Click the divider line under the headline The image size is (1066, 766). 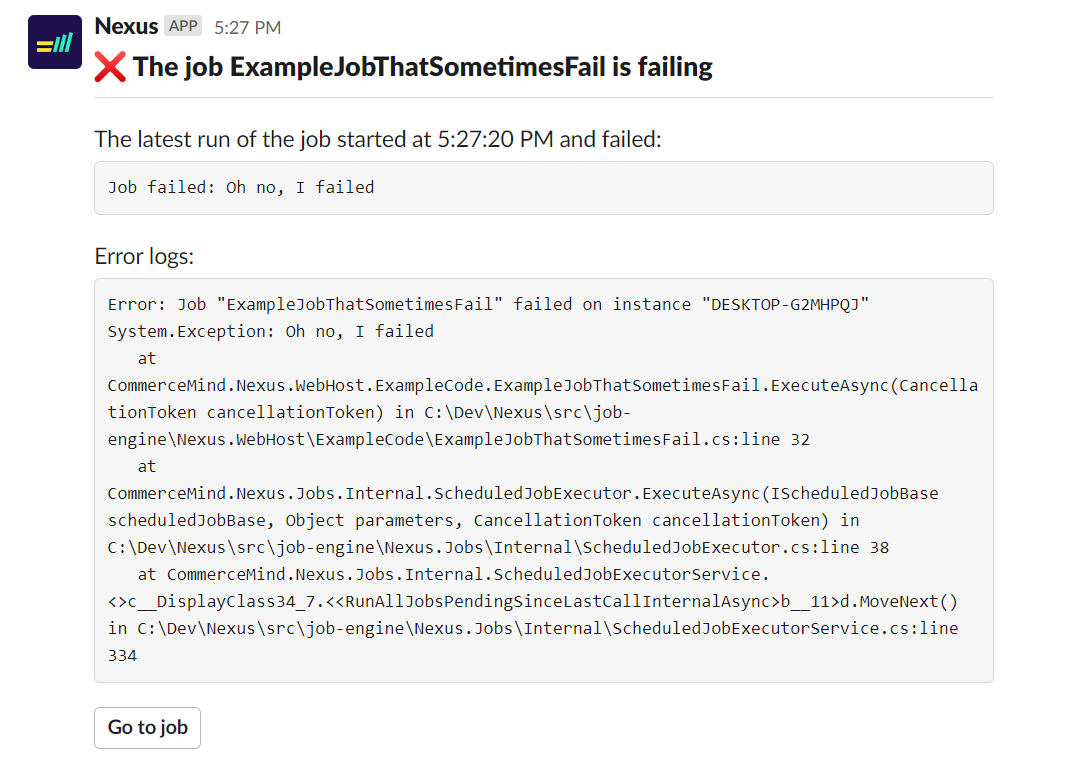coord(544,98)
